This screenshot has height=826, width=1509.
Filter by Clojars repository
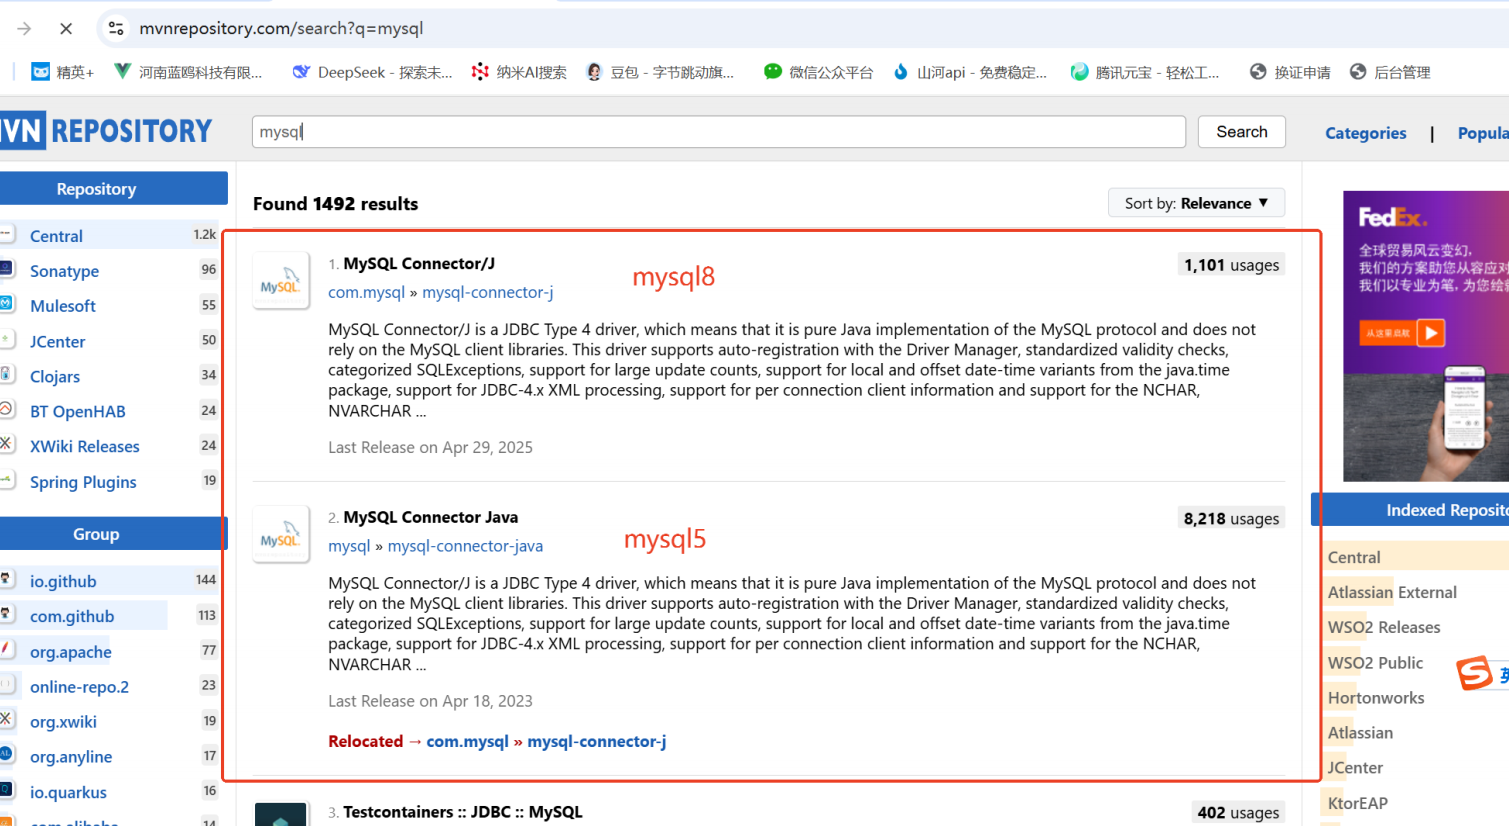point(55,377)
